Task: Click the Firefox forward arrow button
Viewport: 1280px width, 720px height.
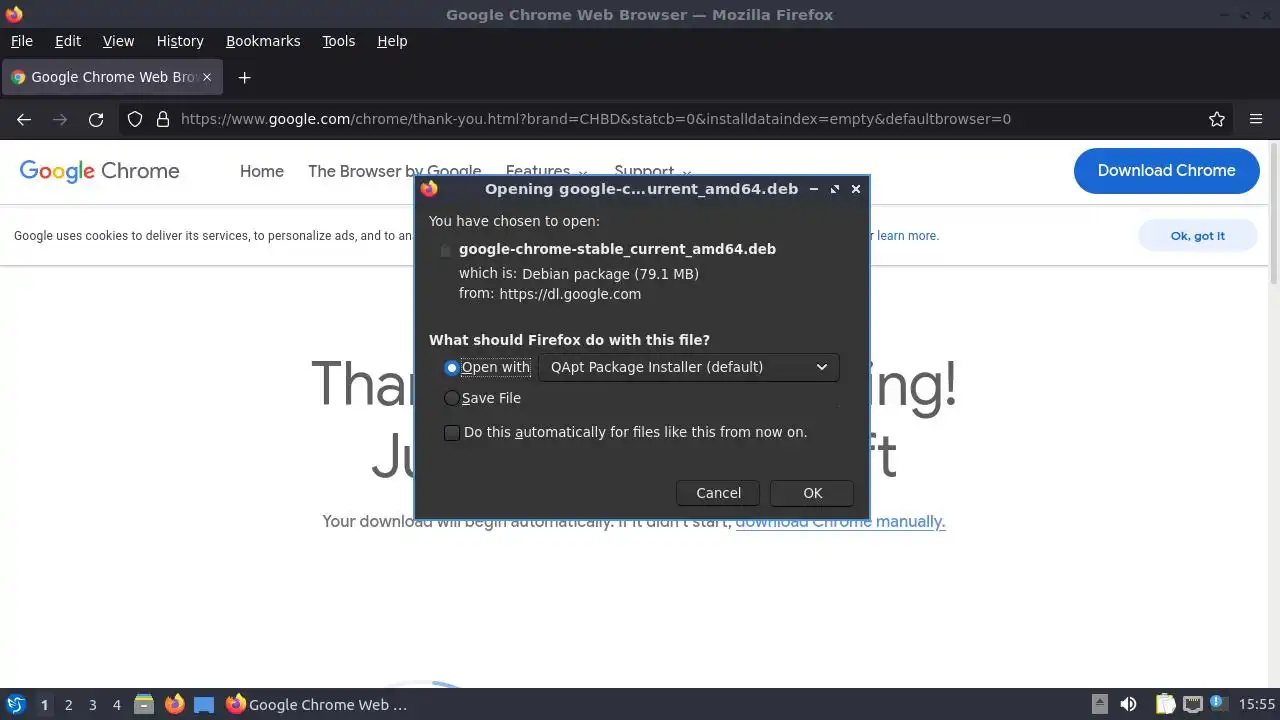Action: pyautogui.click(x=60, y=119)
